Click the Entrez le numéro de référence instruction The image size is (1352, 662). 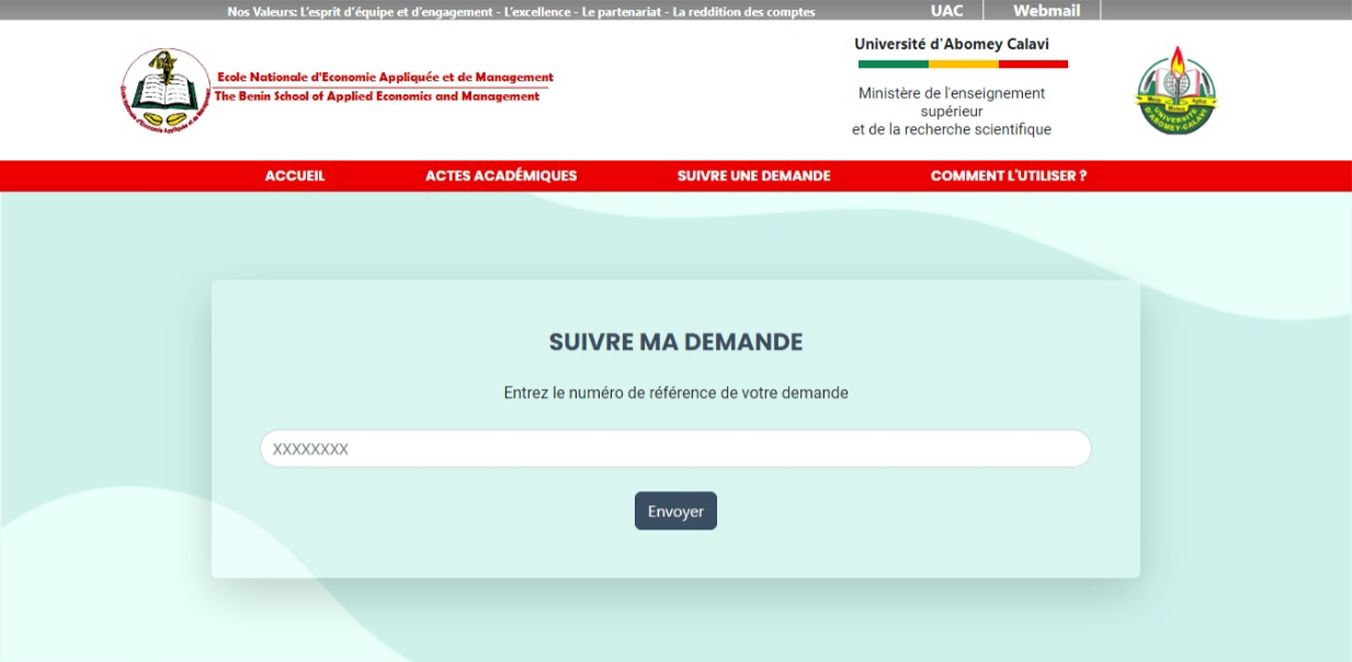coord(675,393)
